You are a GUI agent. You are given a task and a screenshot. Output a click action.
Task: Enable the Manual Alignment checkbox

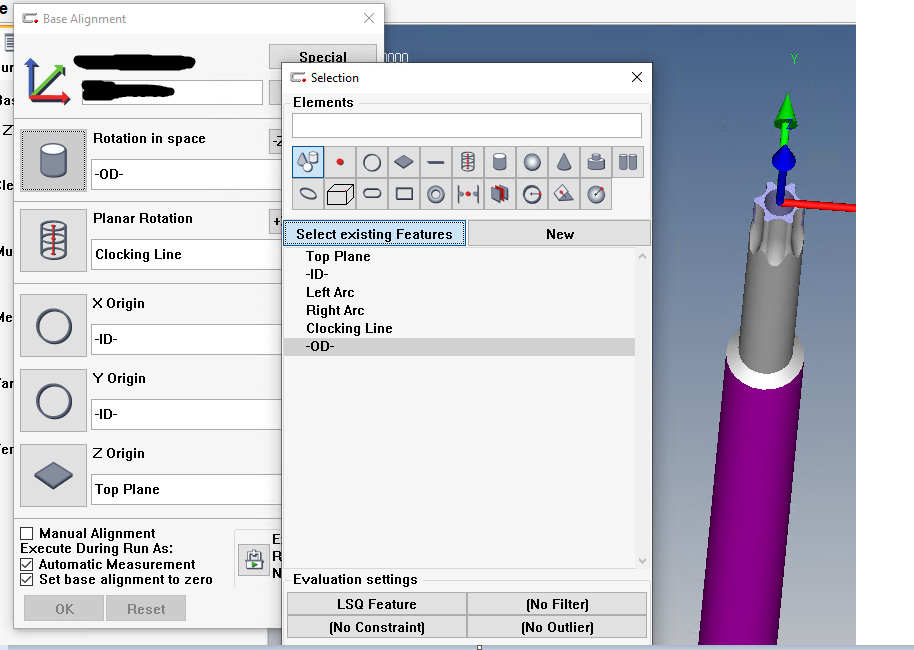click(26, 533)
